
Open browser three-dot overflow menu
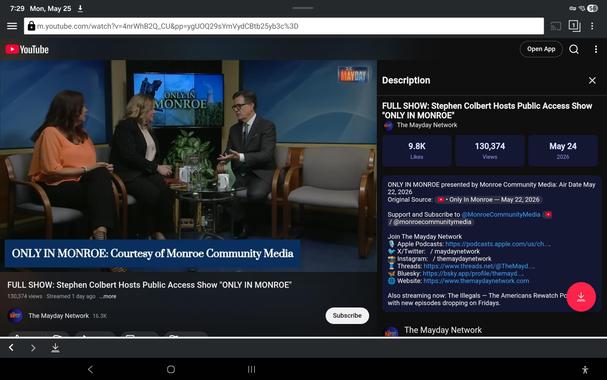pyautogui.click(x=592, y=26)
